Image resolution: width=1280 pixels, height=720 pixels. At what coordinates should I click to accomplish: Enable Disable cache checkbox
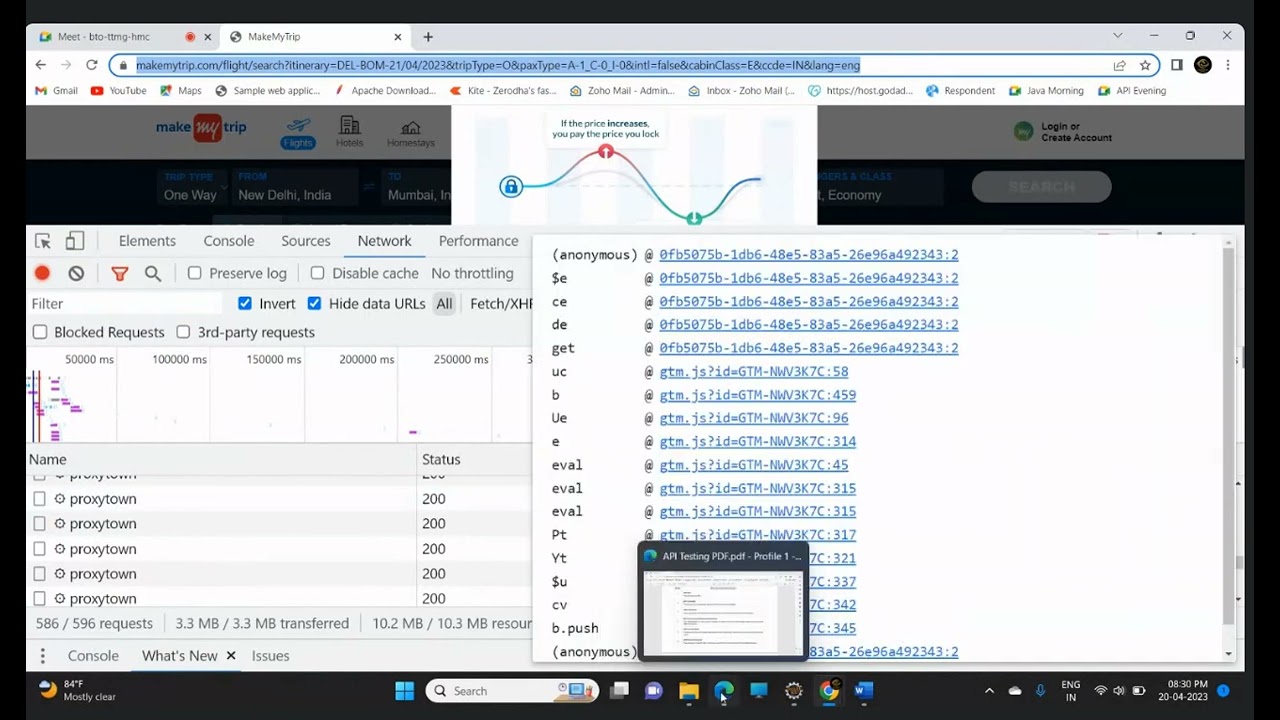pyautogui.click(x=317, y=273)
